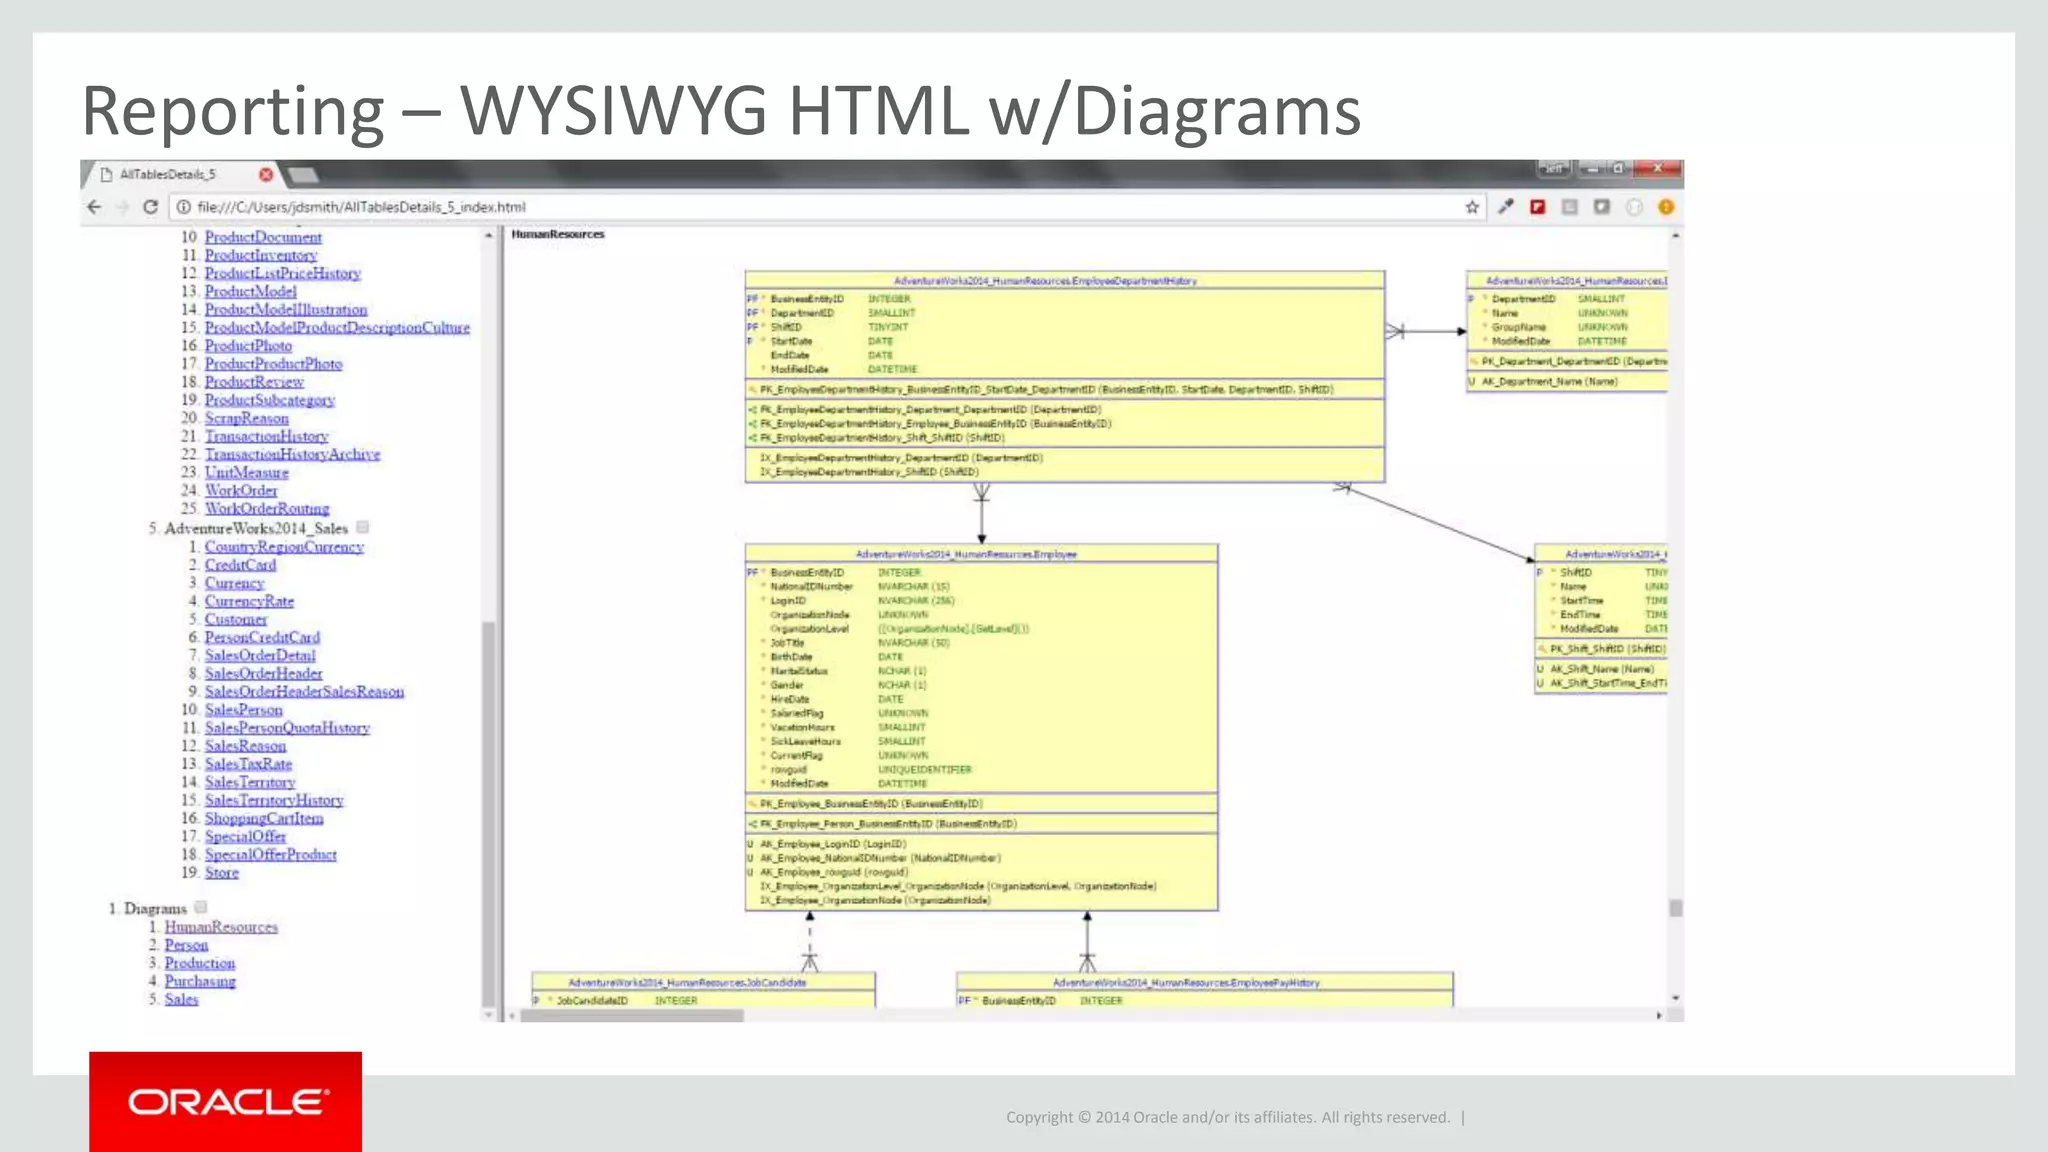2048x1152 pixels.
Task: Open the WorkOrderRouting link
Action: [x=267, y=509]
